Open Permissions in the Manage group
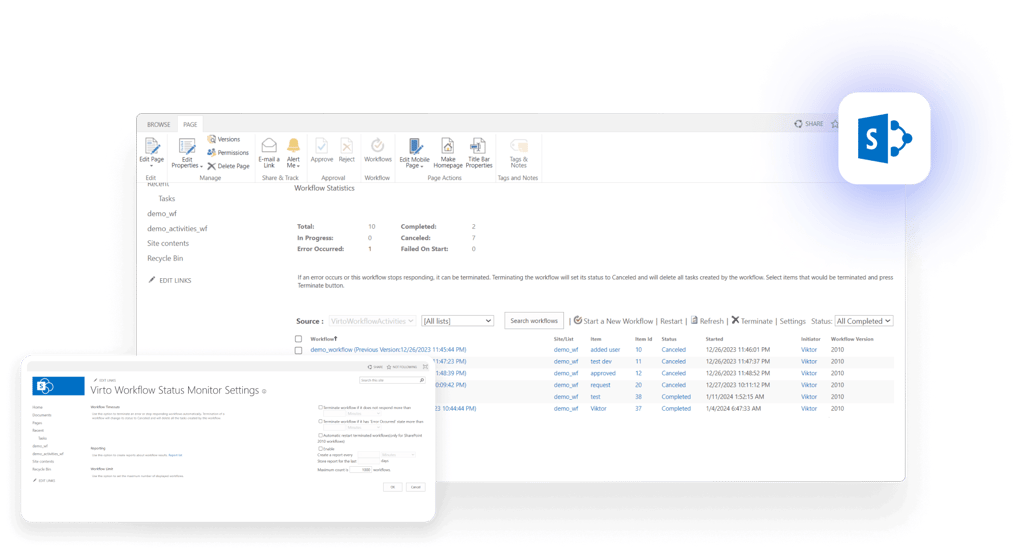The width and height of the screenshot is (1024, 557). pos(228,152)
